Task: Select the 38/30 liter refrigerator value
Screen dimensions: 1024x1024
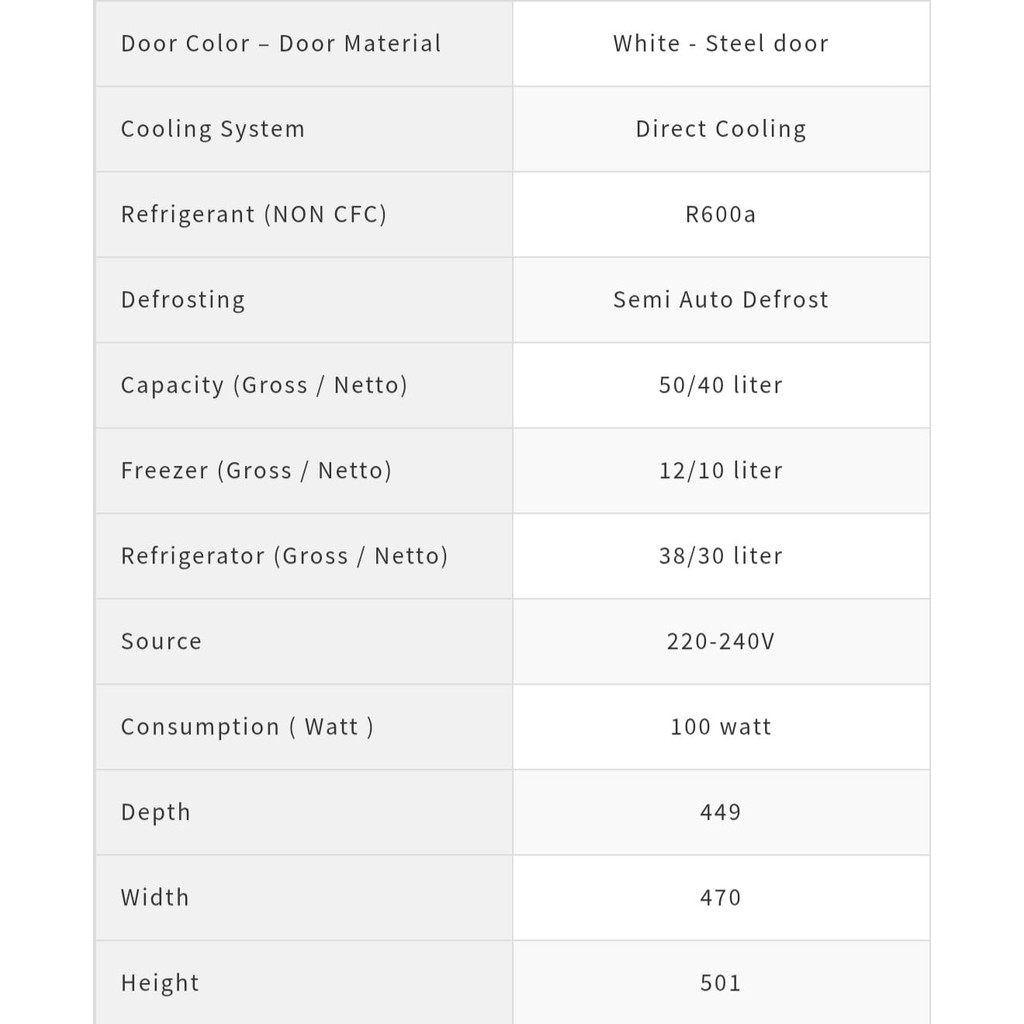Action: [721, 556]
